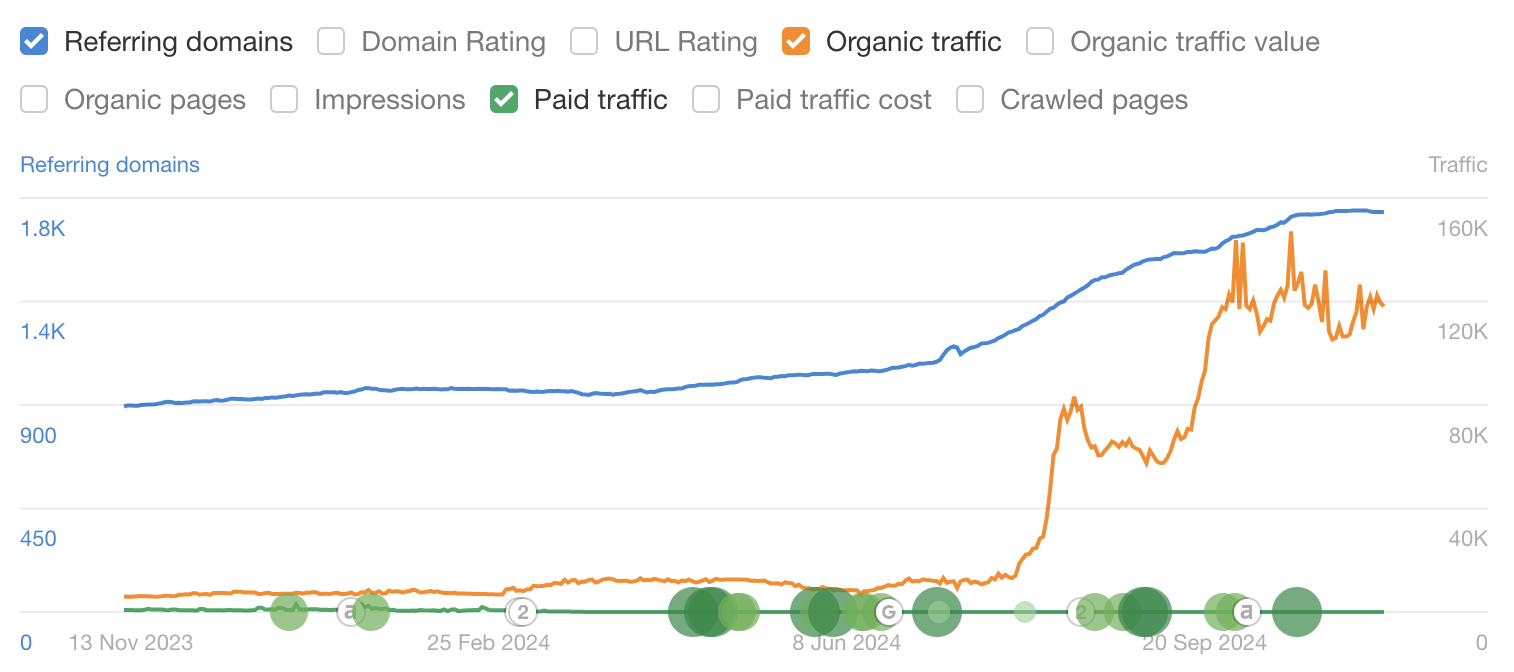Click the orange organic traffic peak
Screen dimensions: 1514x672
point(1292,234)
